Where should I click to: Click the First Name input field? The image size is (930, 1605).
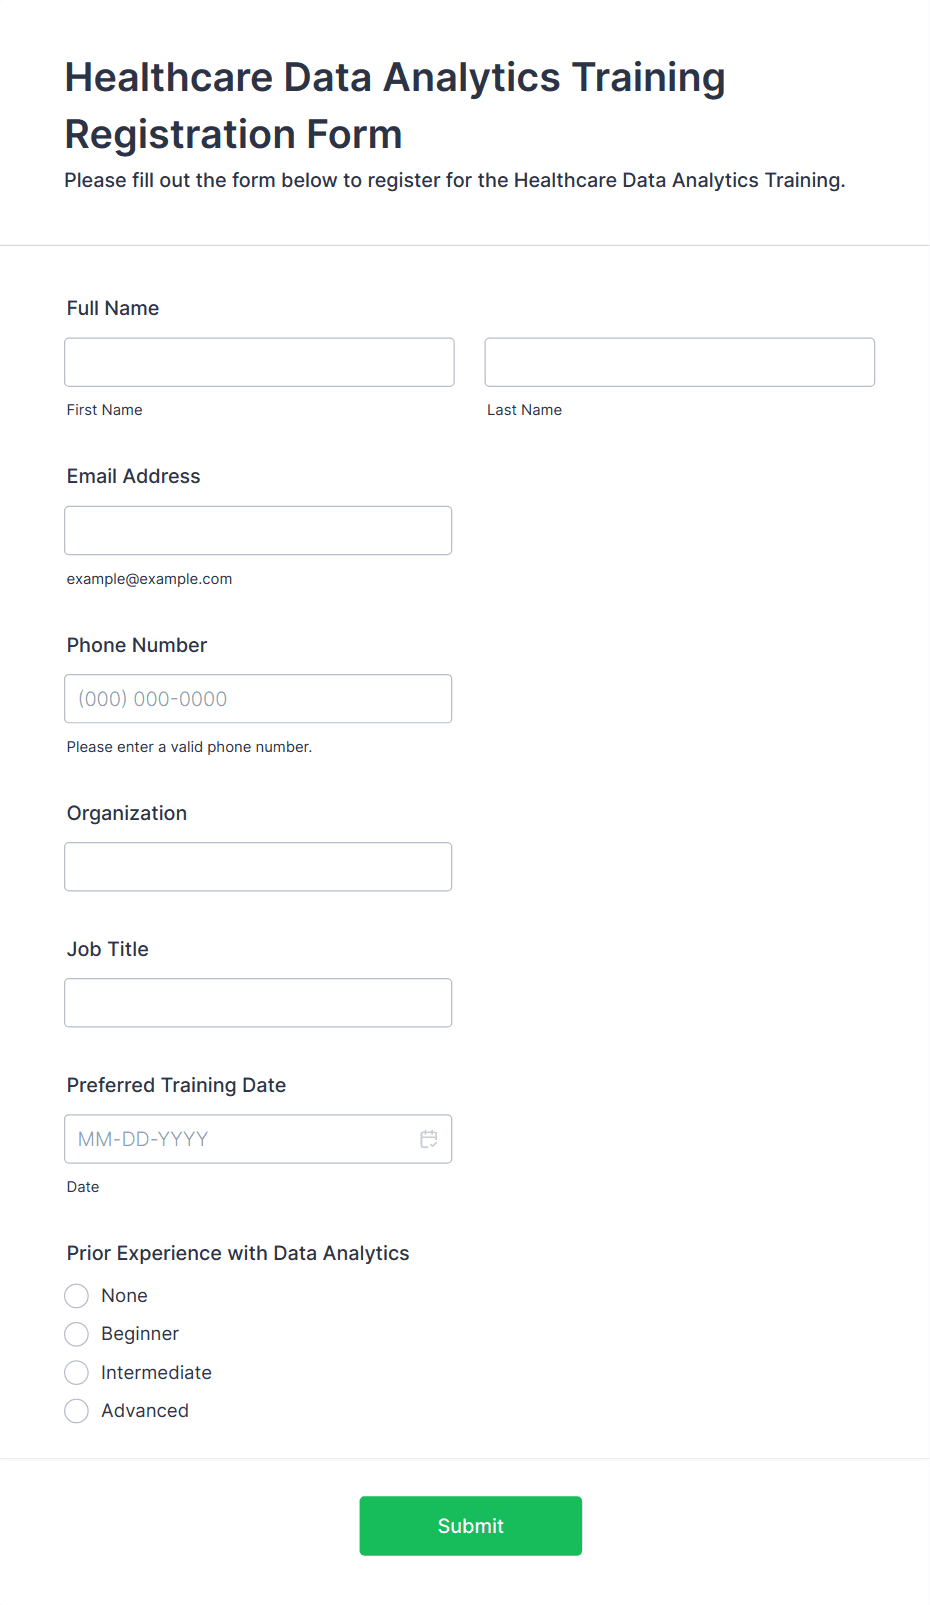(259, 362)
